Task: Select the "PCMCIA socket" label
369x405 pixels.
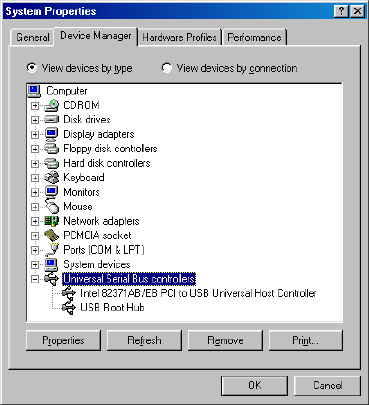Action: pyautogui.click(x=97, y=235)
